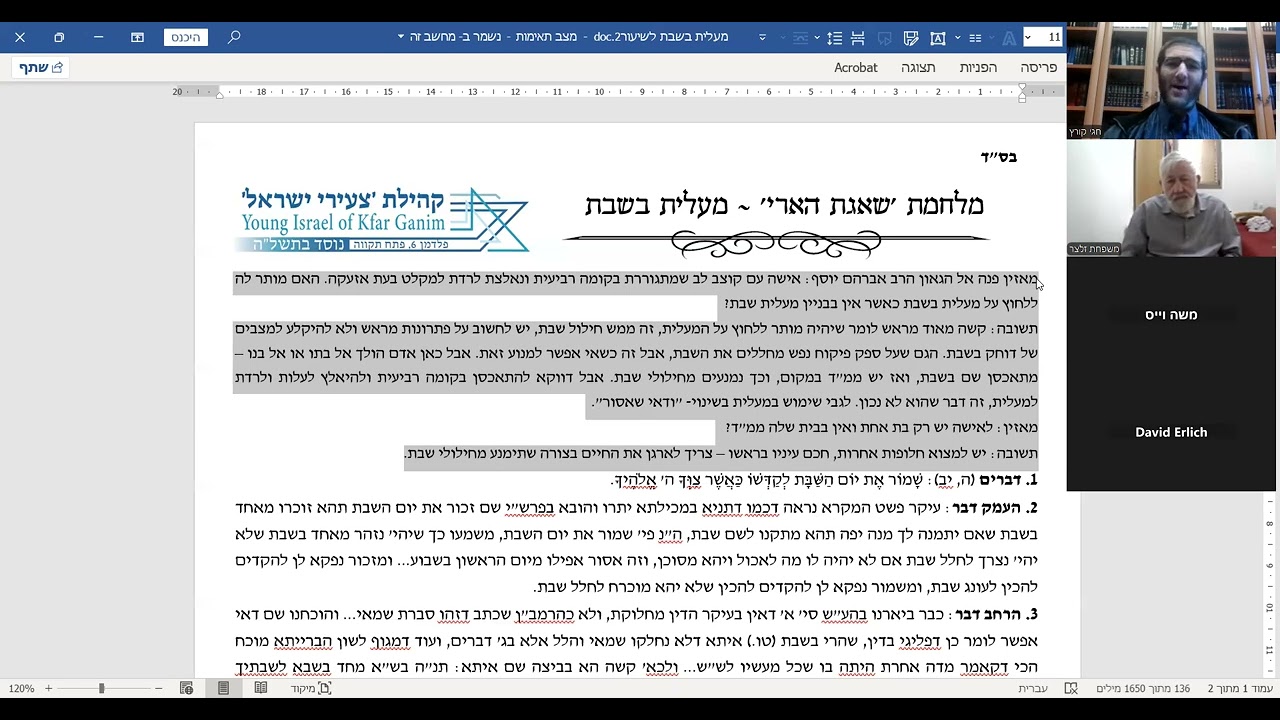This screenshot has height=720, width=1280.
Task: Click the page break icon in toolbar
Action: click(x=858, y=38)
